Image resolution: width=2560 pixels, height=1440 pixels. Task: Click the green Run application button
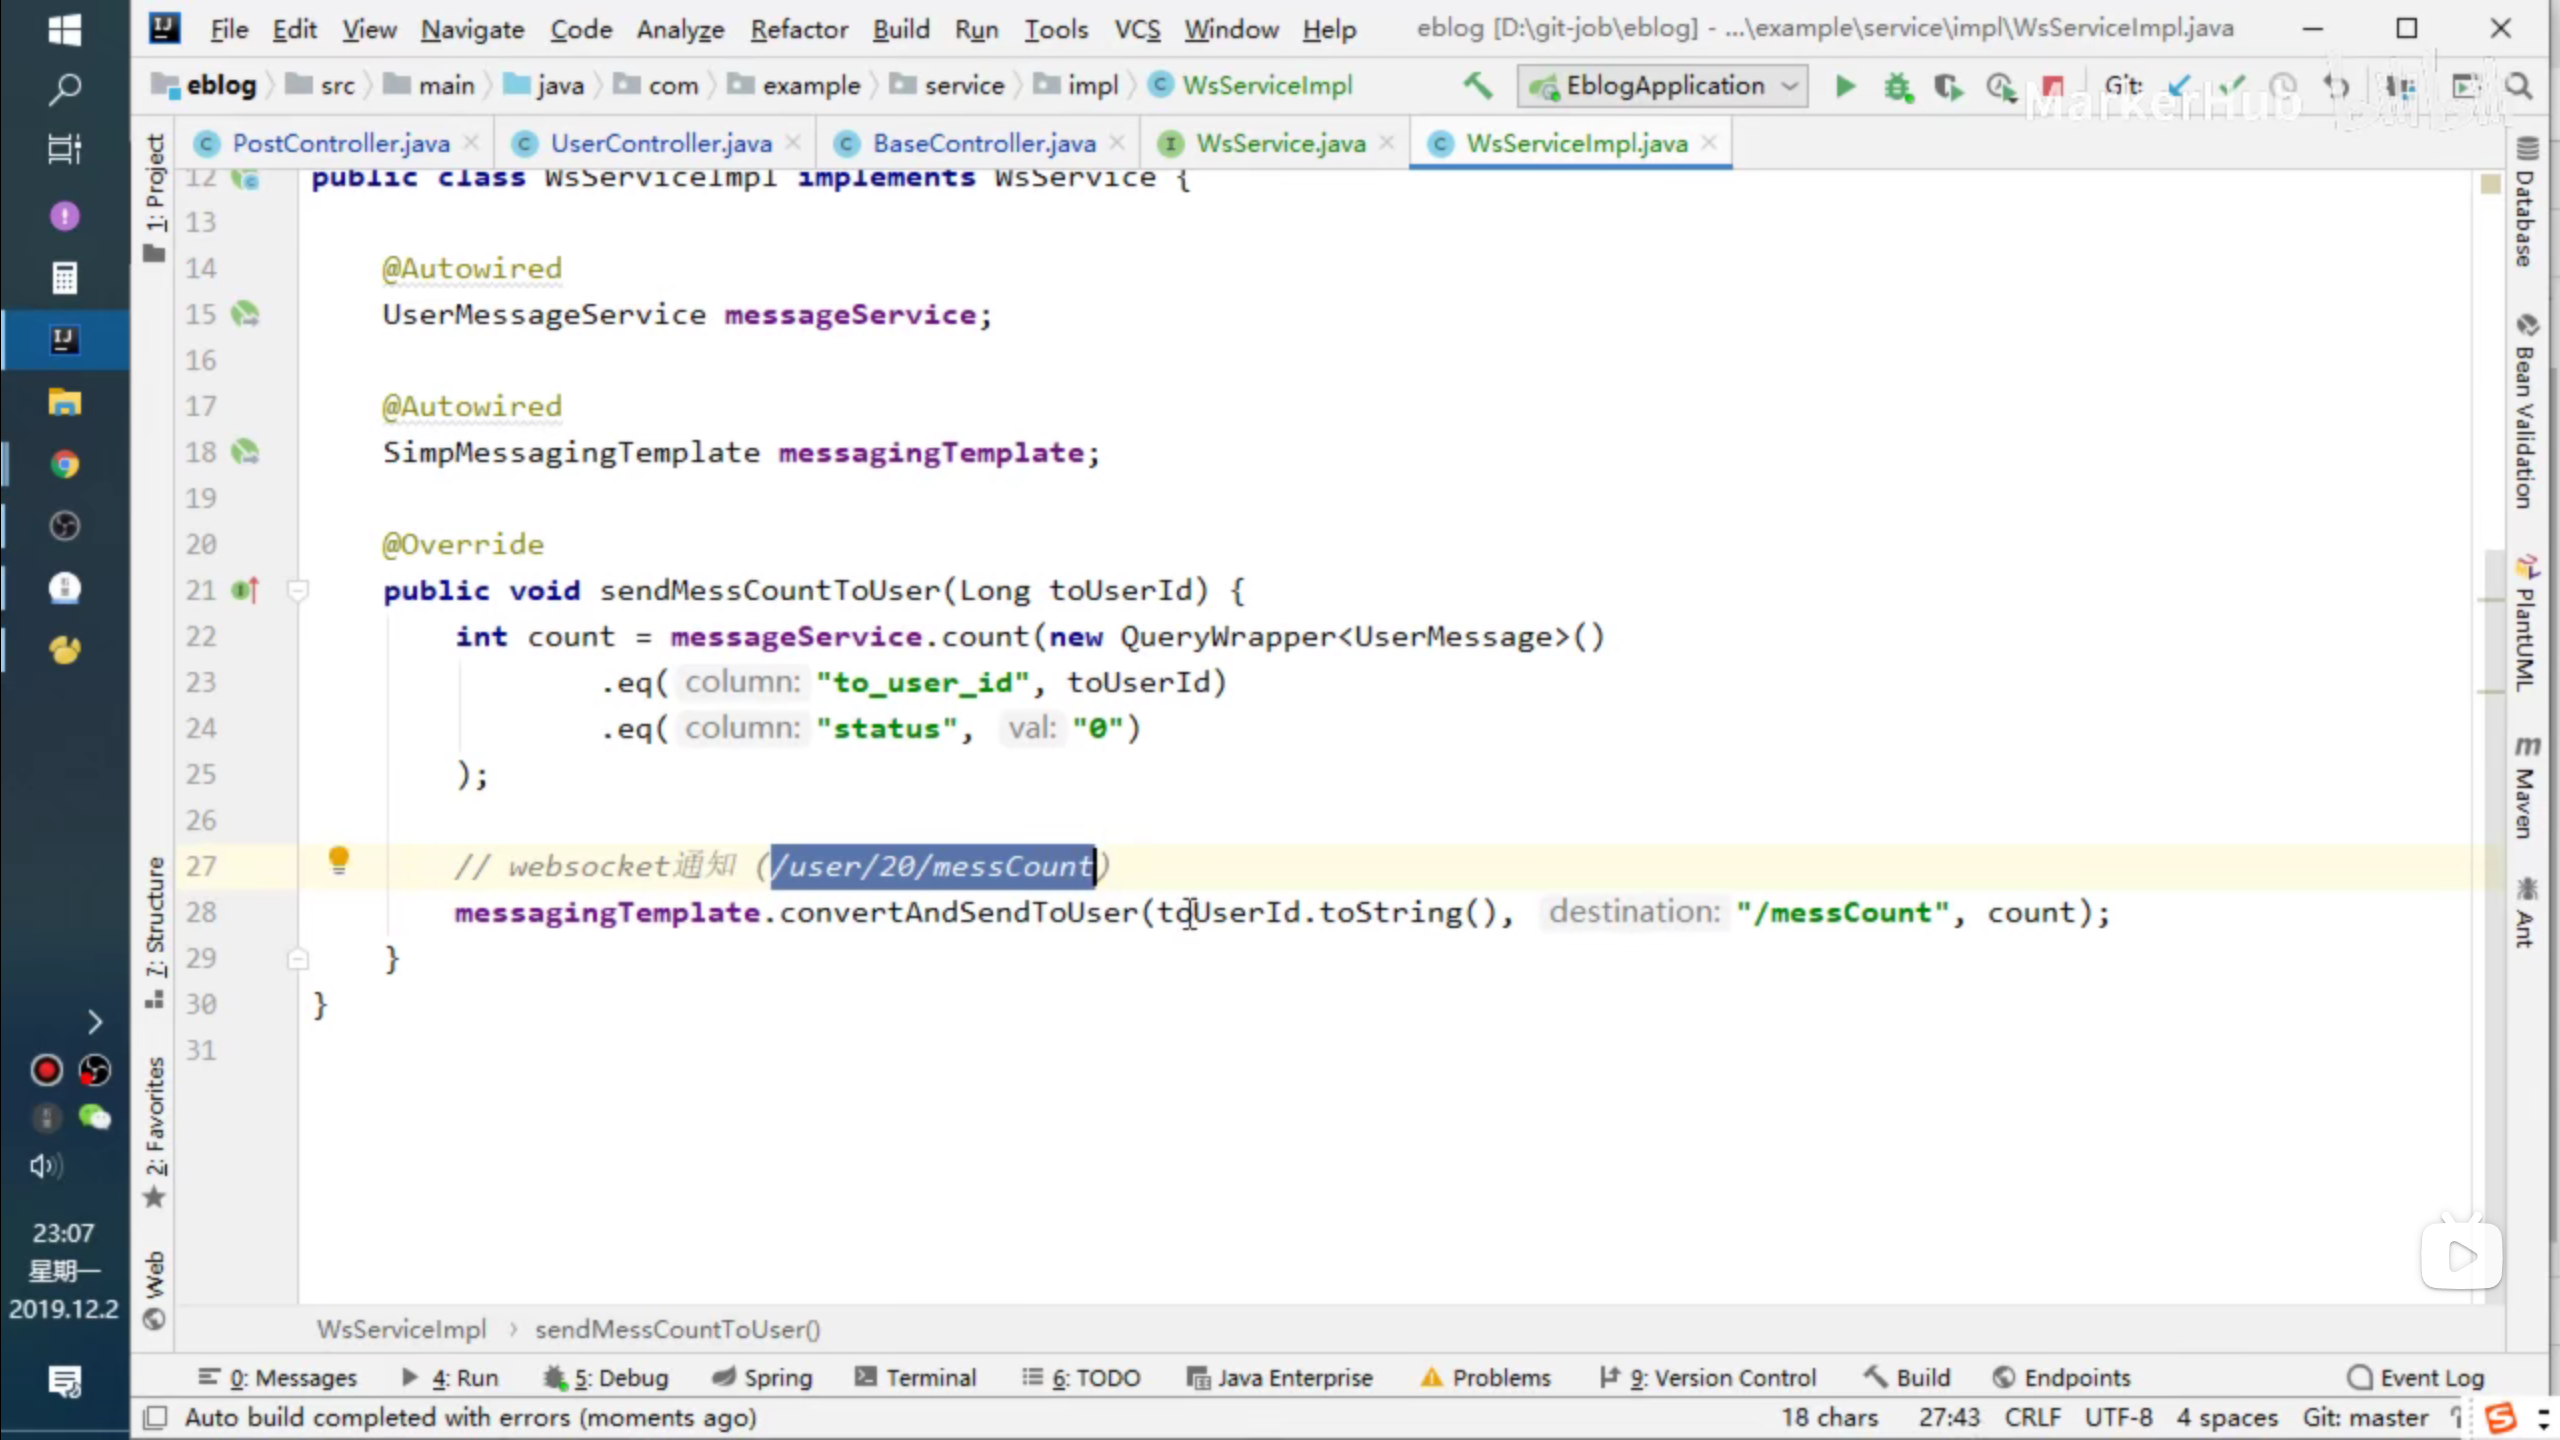[x=1845, y=87]
